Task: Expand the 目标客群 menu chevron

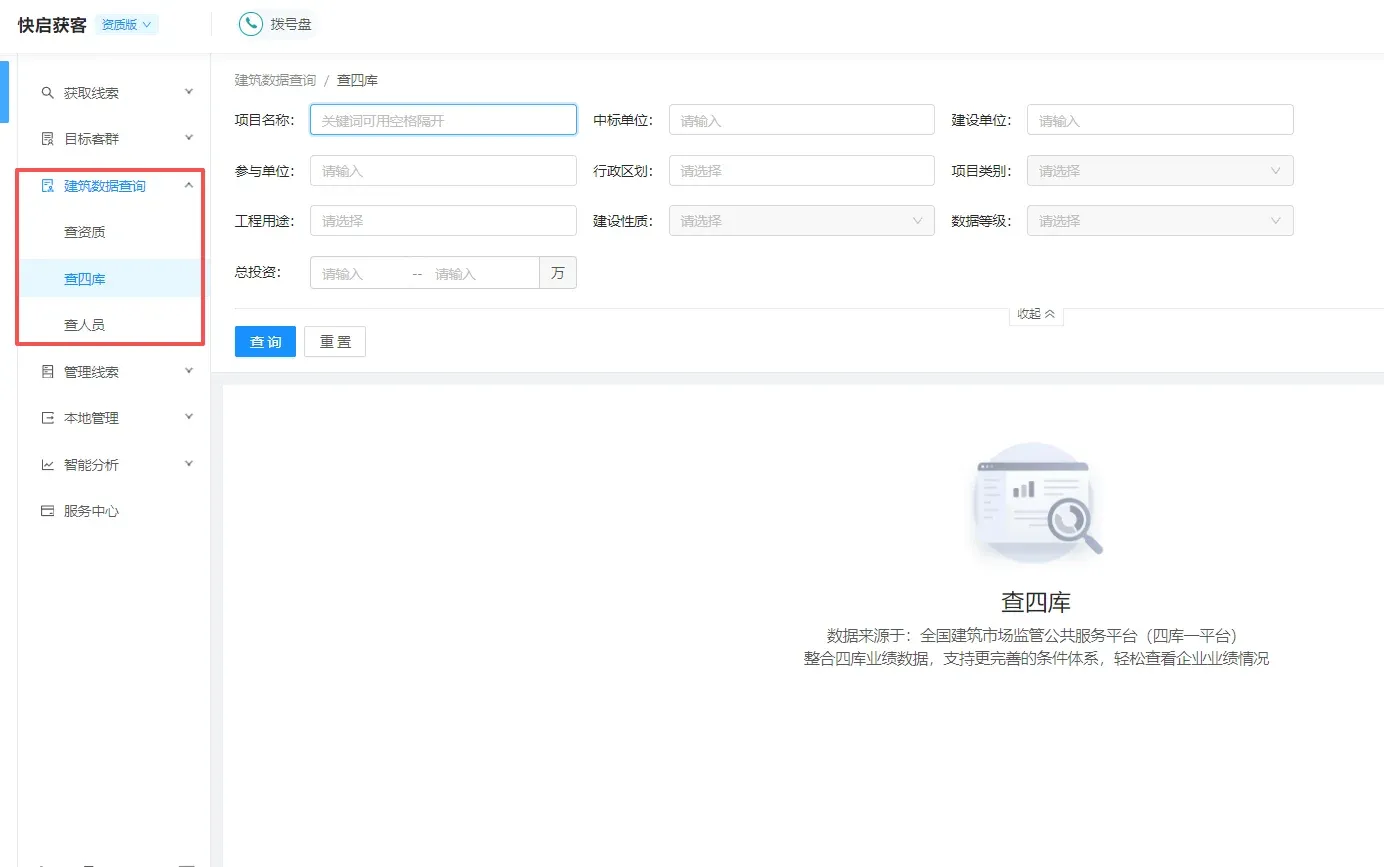Action: pos(189,138)
